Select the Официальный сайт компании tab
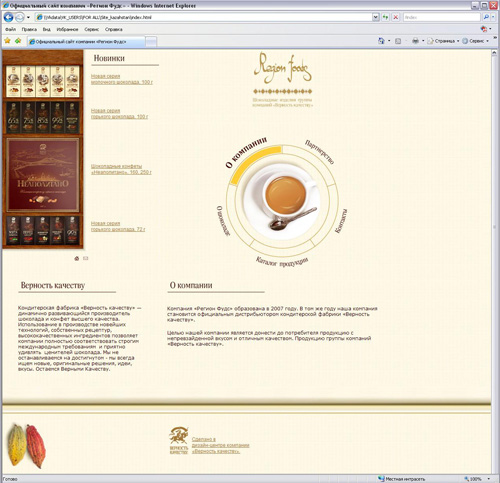This screenshot has height=483, width=500. click(86, 41)
